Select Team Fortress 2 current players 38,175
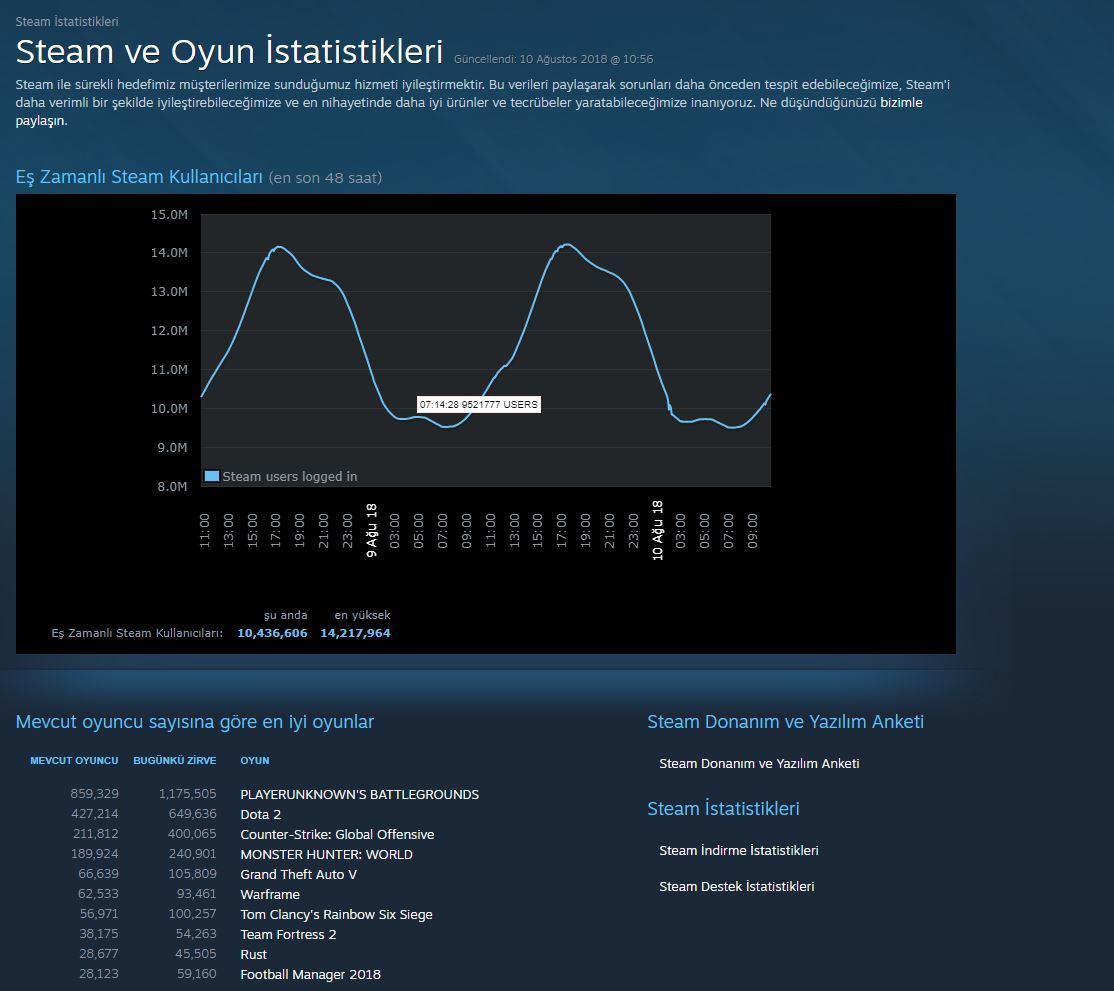 point(99,933)
